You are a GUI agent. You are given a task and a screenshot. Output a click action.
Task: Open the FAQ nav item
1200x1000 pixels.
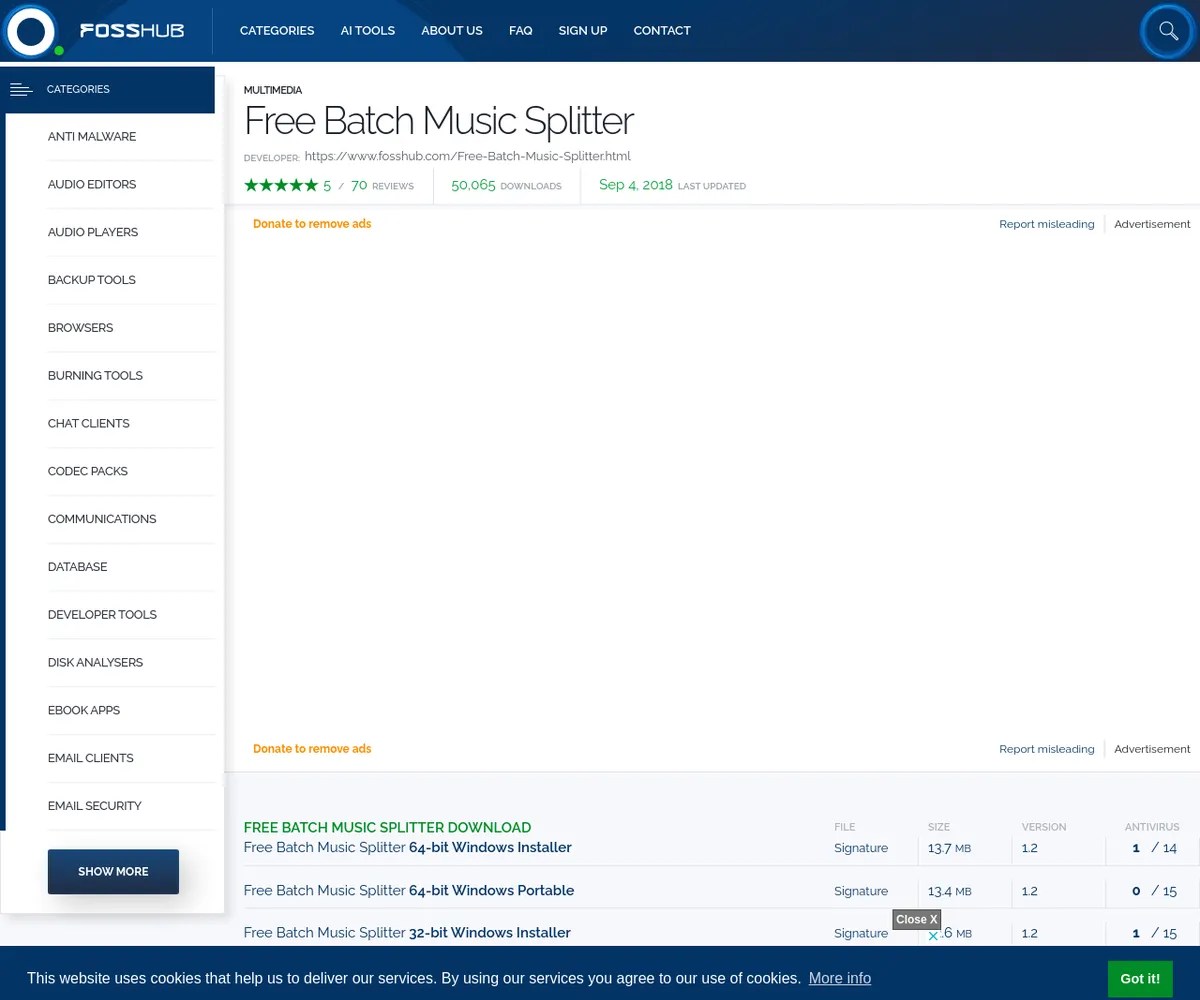pyautogui.click(x=520, y=31)
